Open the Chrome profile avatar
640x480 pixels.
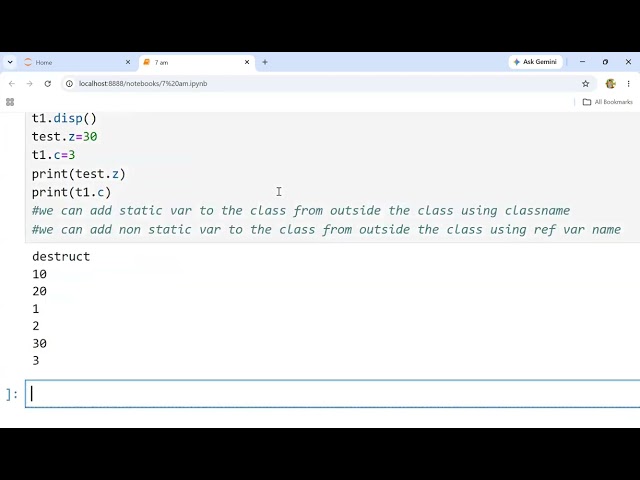pos(610,84)
